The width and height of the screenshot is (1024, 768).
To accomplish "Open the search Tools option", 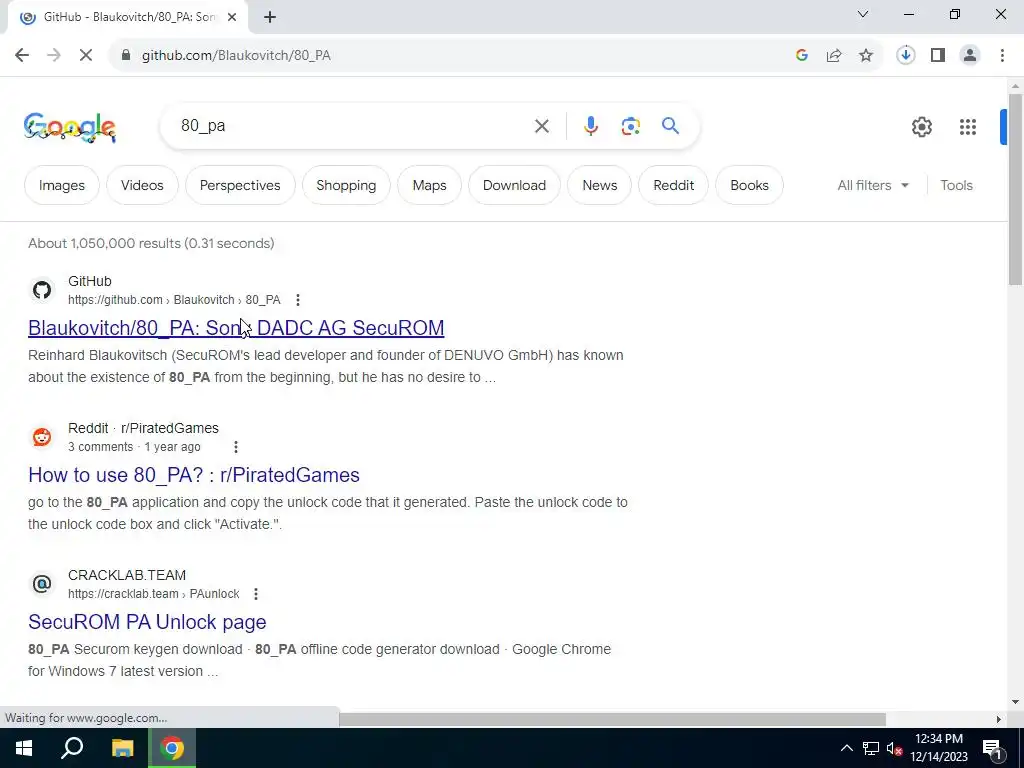I will click(956, 185).
